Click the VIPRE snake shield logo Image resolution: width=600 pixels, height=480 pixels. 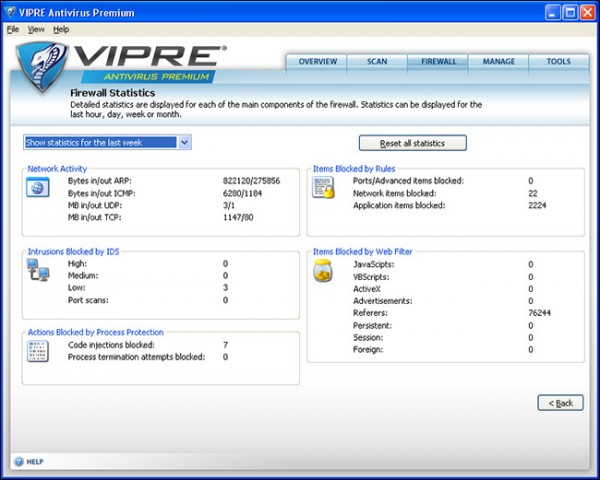[42, 67]
